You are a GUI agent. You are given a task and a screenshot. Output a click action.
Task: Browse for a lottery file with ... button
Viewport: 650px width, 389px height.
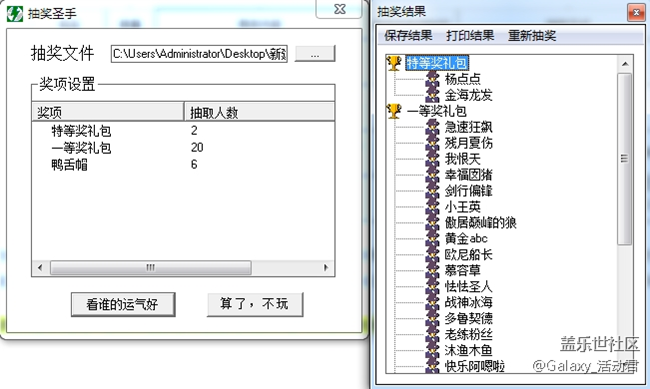[x=315, y=54]
